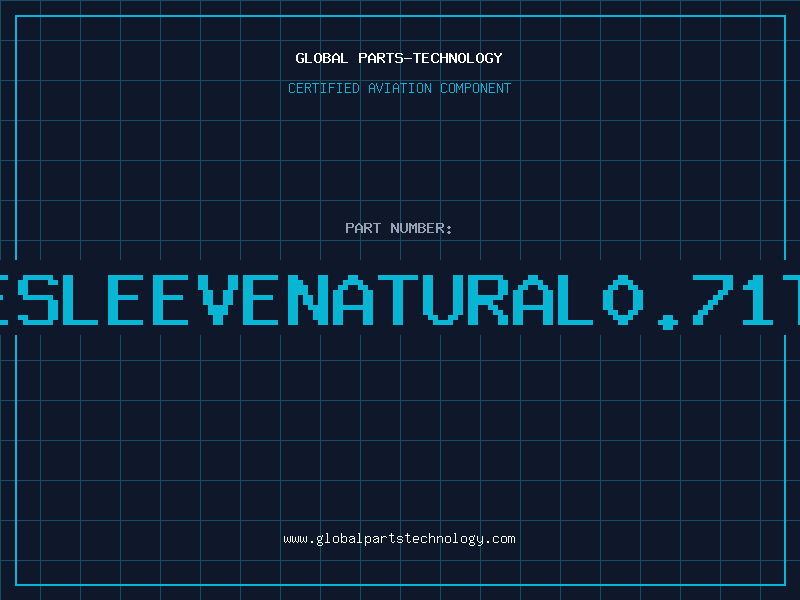
Task: Click the word PARTS in the header
Action: click(381, 58)
